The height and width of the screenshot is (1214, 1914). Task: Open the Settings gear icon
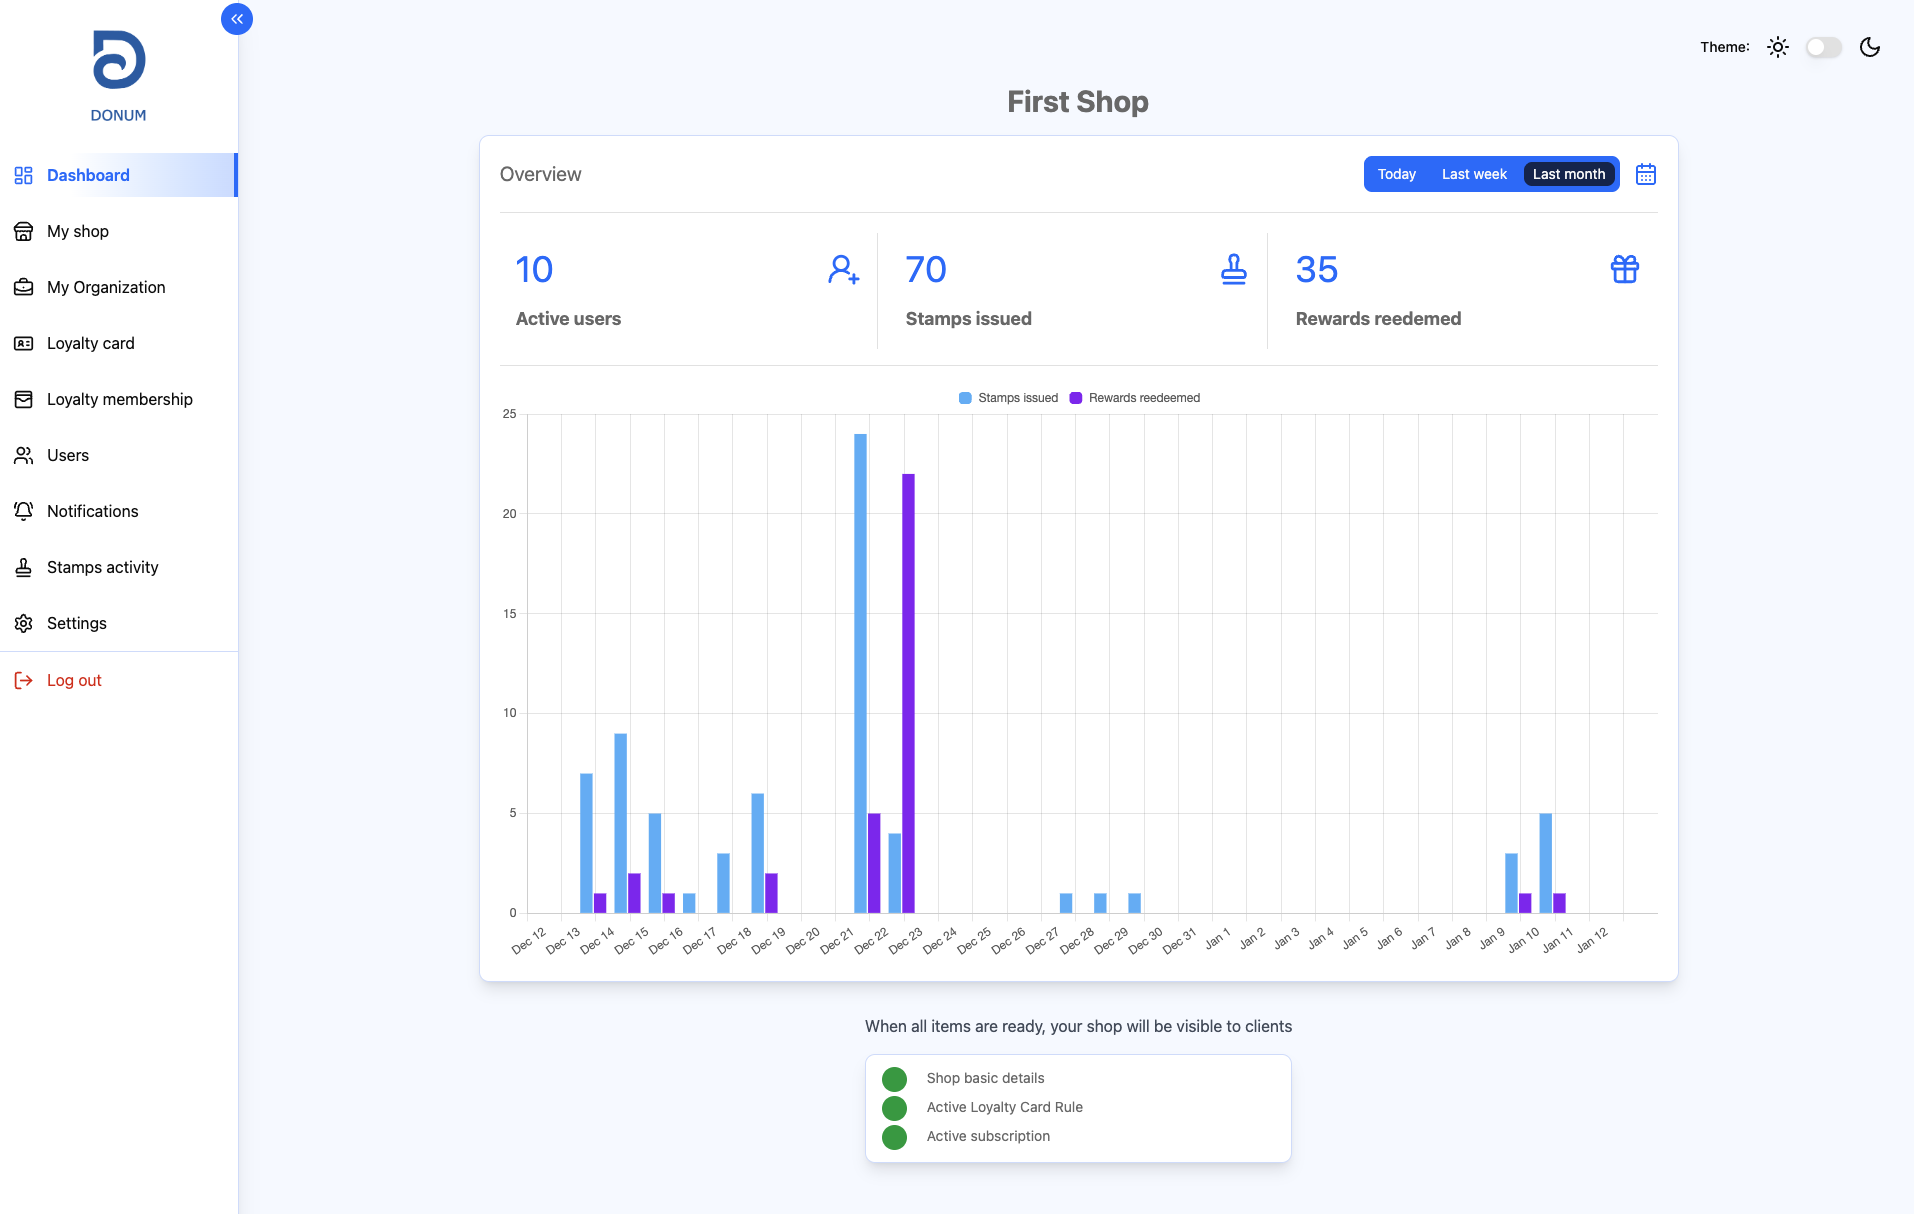coord(23,623)
